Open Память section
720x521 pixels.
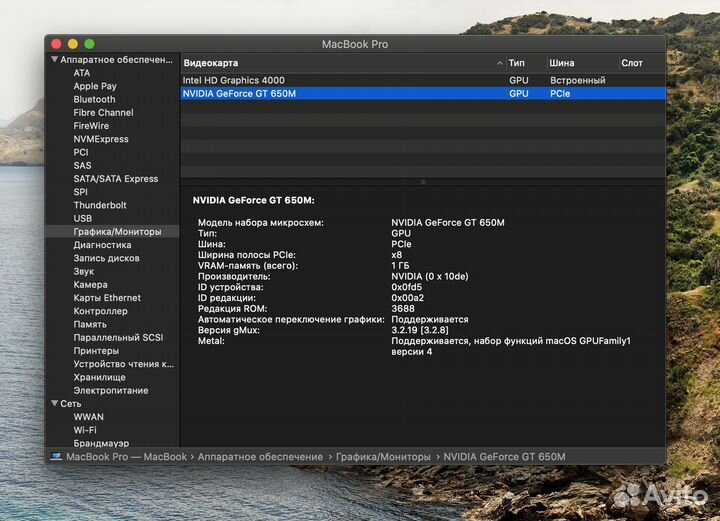[90, 325]
